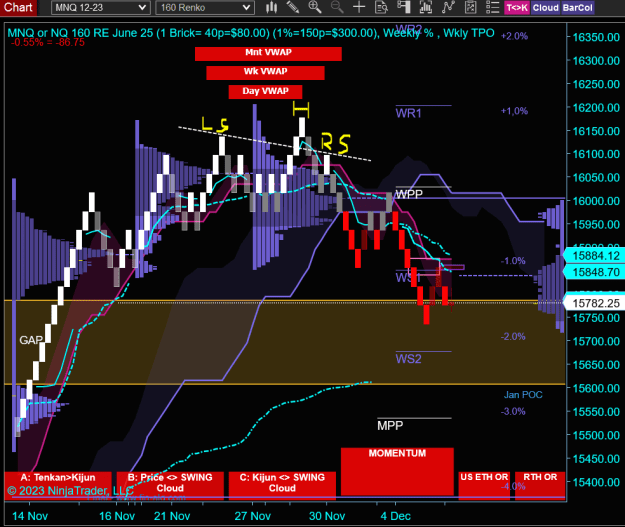Click the RTH OR box

click(x=540, y=485)
